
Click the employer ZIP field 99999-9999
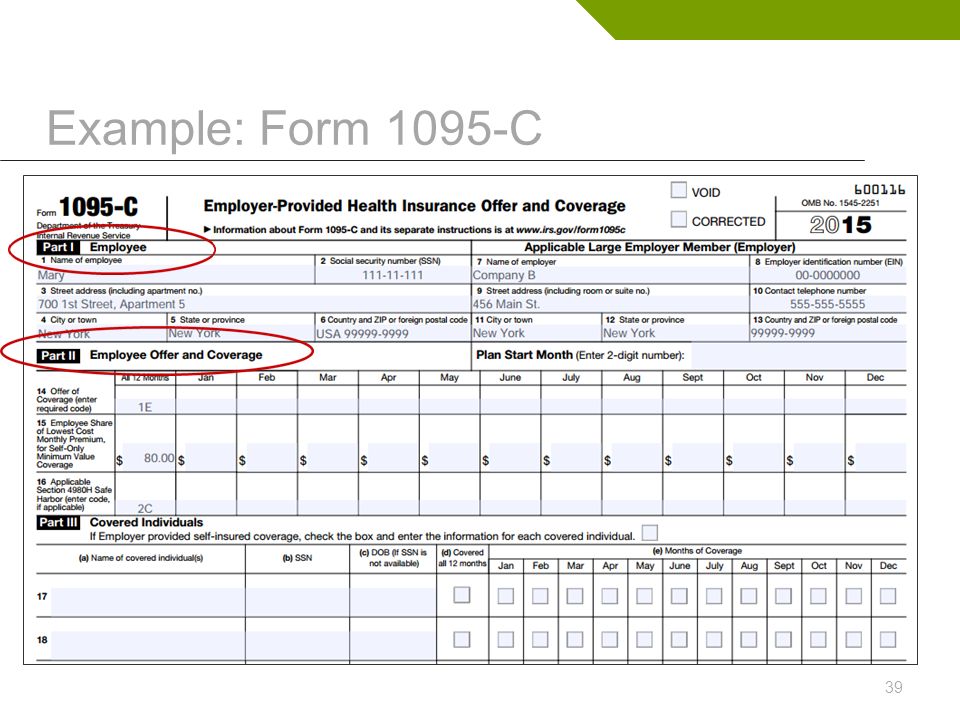pyautogui.click(x=828, y=333)
